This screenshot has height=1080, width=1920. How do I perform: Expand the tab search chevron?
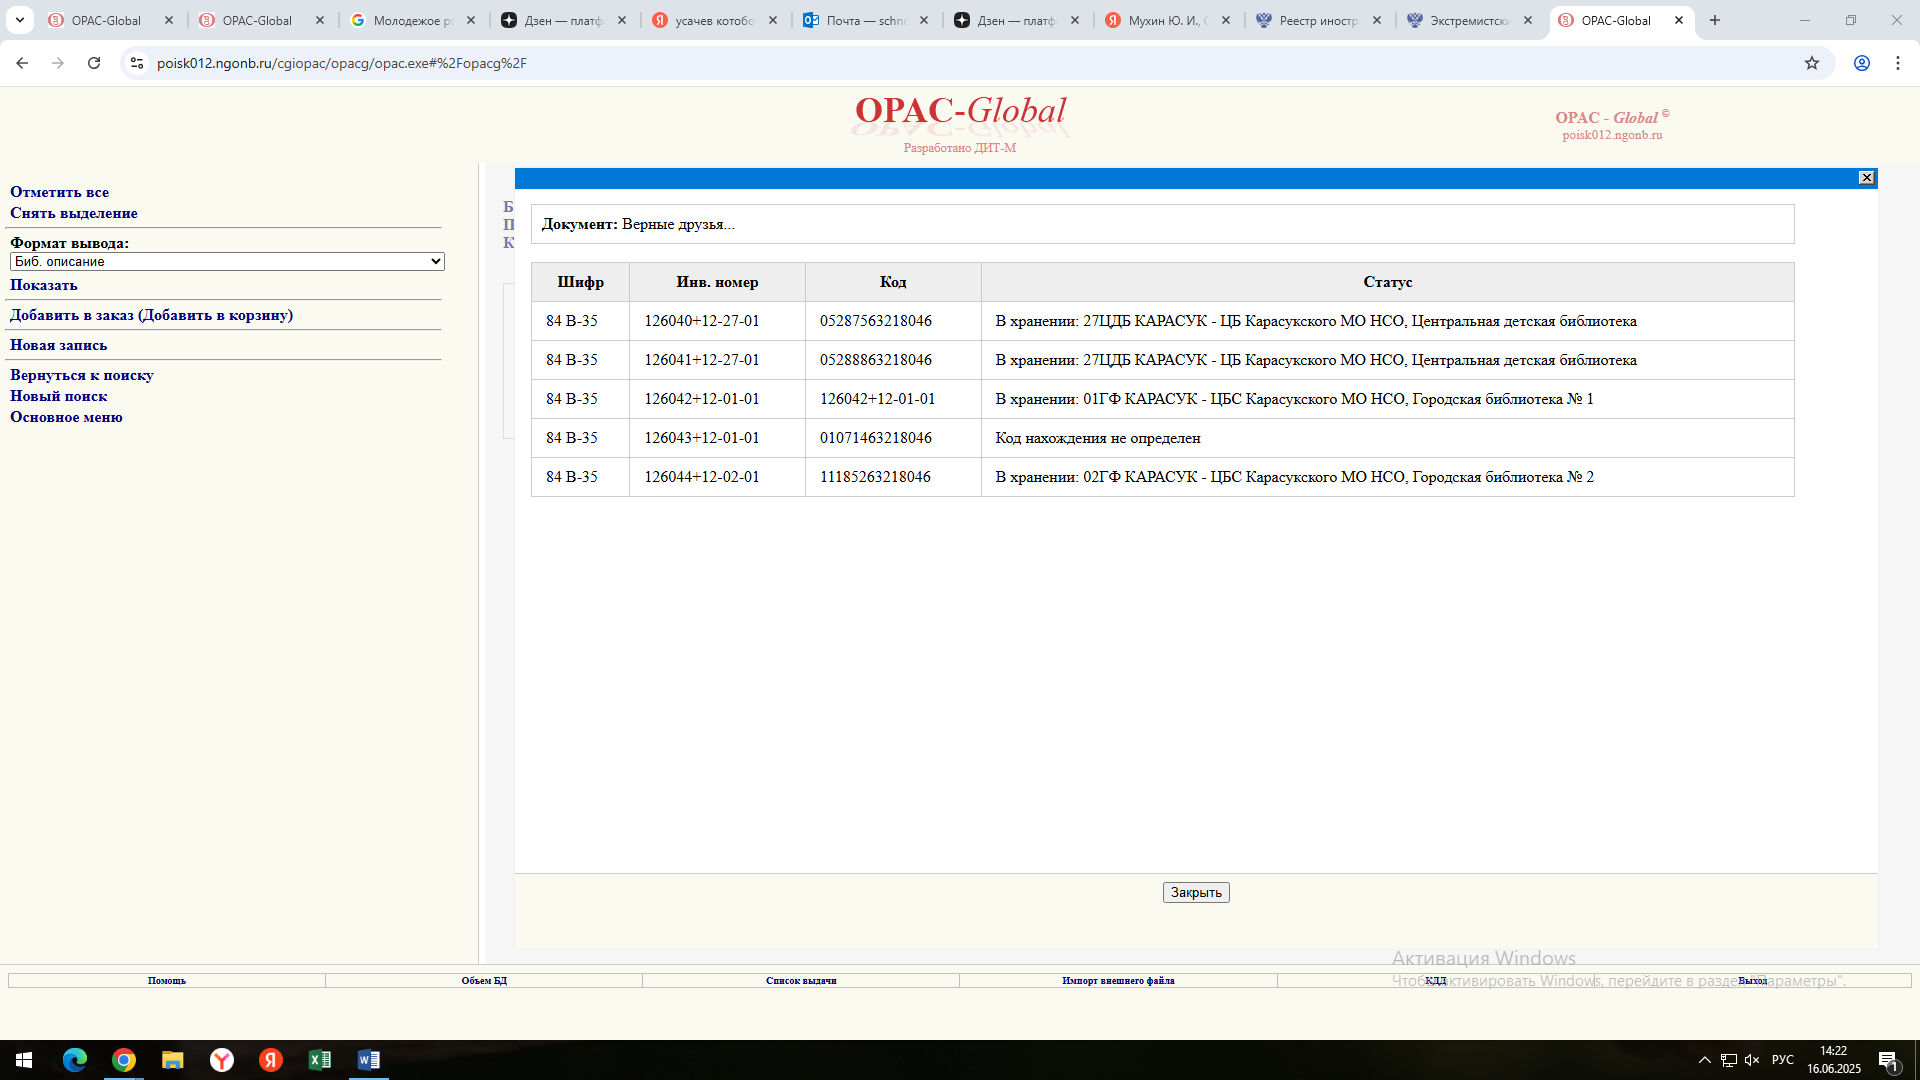pos(20,20)
